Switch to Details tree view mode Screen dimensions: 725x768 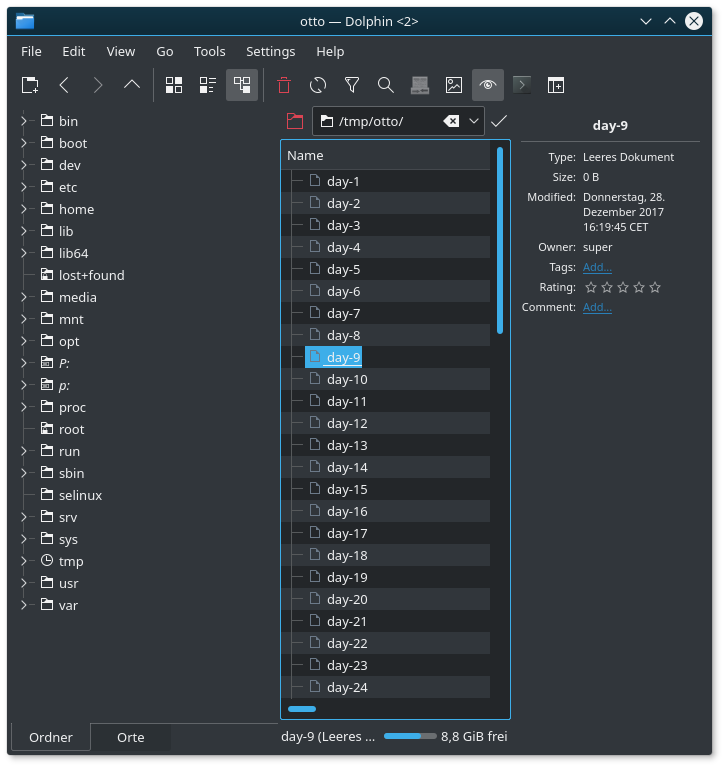click(x=242, y=85)
